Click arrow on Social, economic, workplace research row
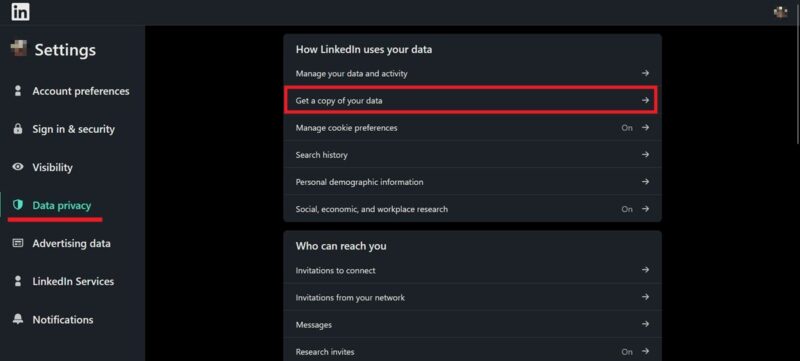Screen dimensions: 800x361 tap(645, 209)
